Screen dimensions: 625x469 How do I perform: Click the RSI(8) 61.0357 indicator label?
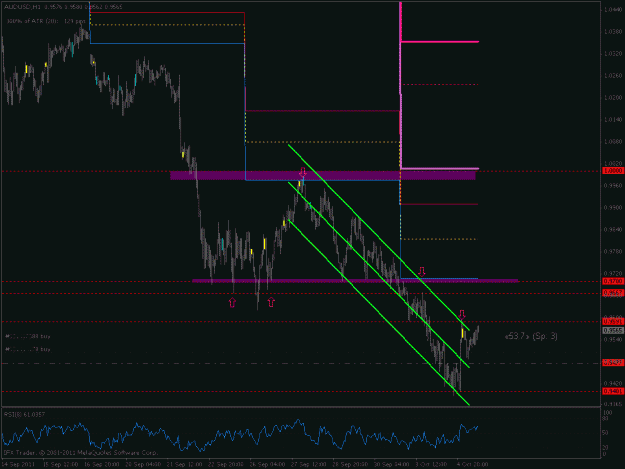coord(24,415)
